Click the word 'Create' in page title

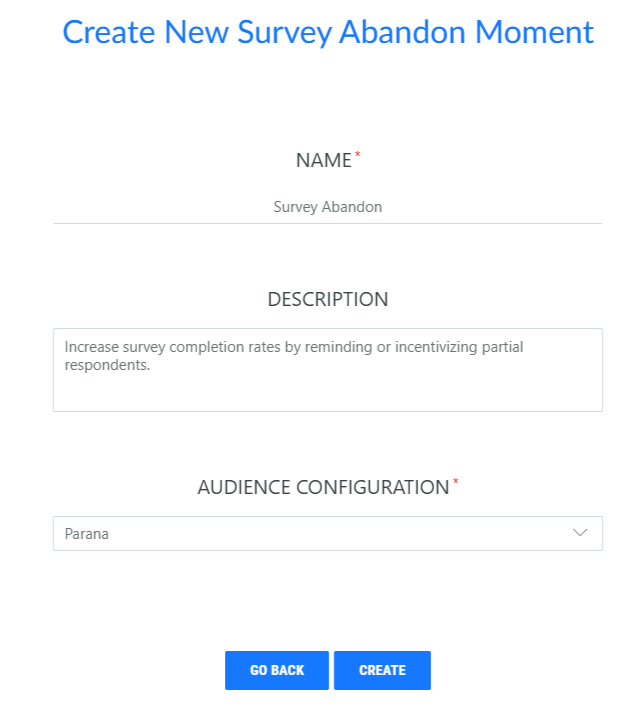(109, 32)
